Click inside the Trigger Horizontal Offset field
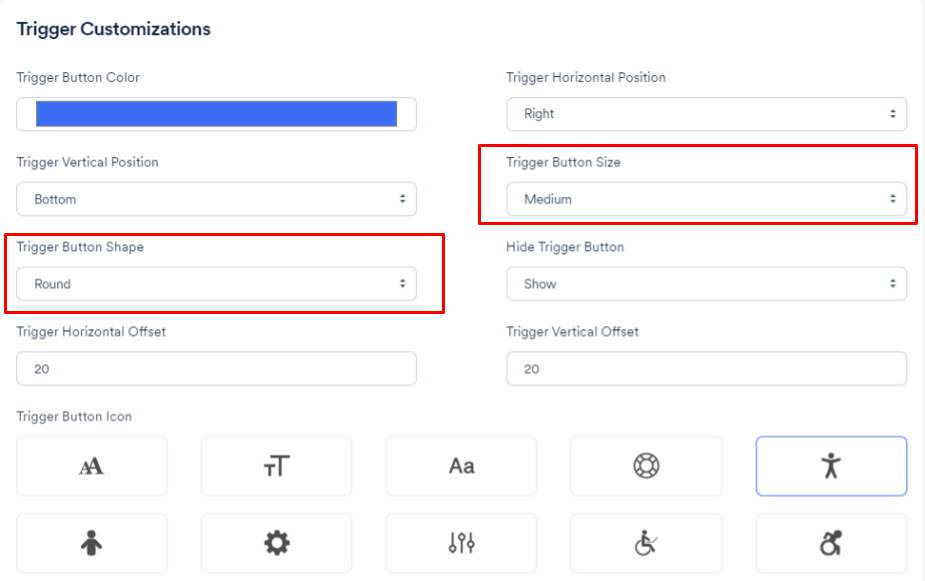Screen dimensions: 925x581 coord(216,368)
